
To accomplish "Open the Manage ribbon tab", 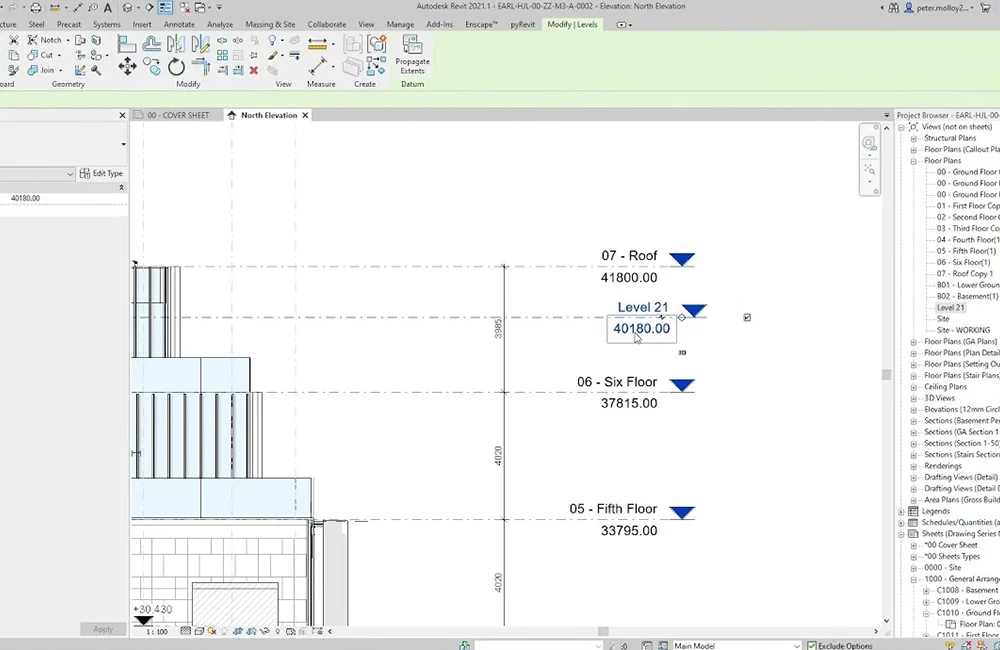I will tap(401, 24).
